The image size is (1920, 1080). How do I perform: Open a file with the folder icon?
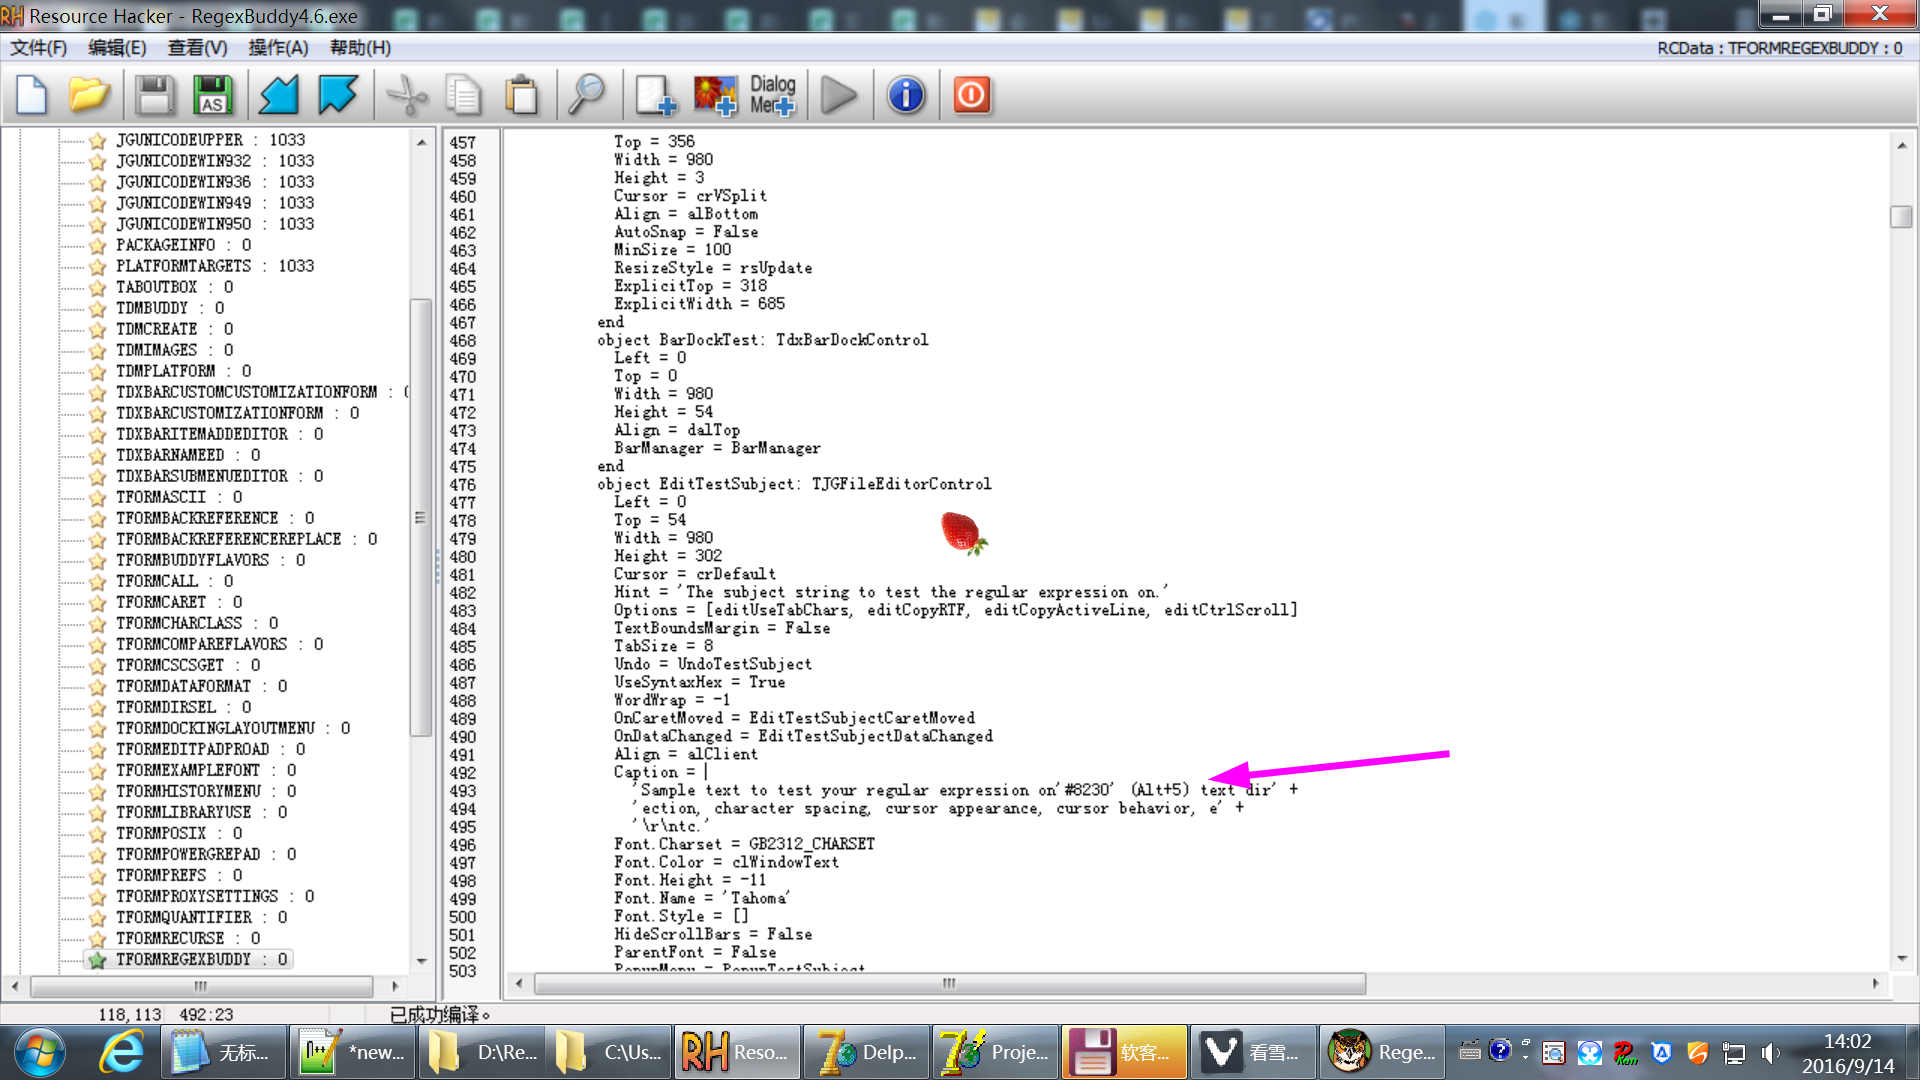point(89,95)
